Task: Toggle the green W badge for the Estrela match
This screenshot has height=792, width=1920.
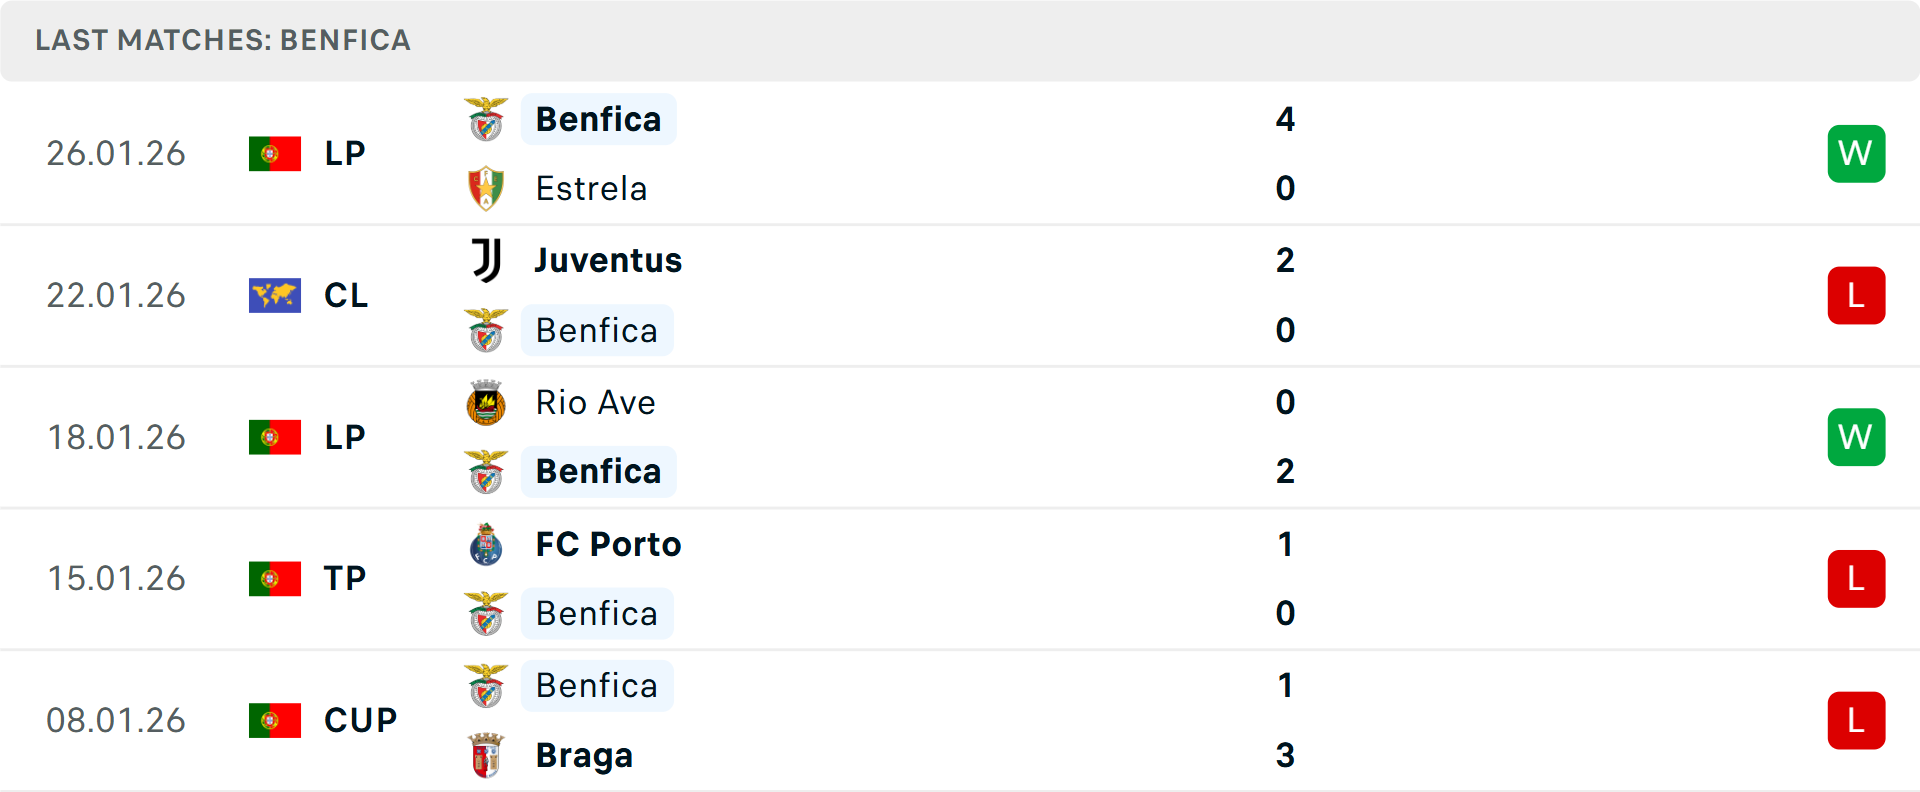Action: [1857, 153]
